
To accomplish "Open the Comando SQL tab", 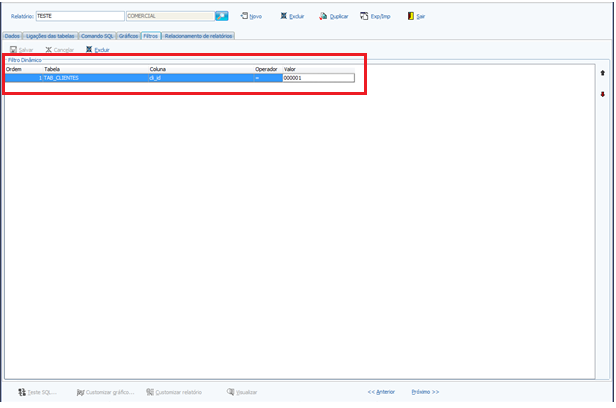I will [x=97, y=36].
